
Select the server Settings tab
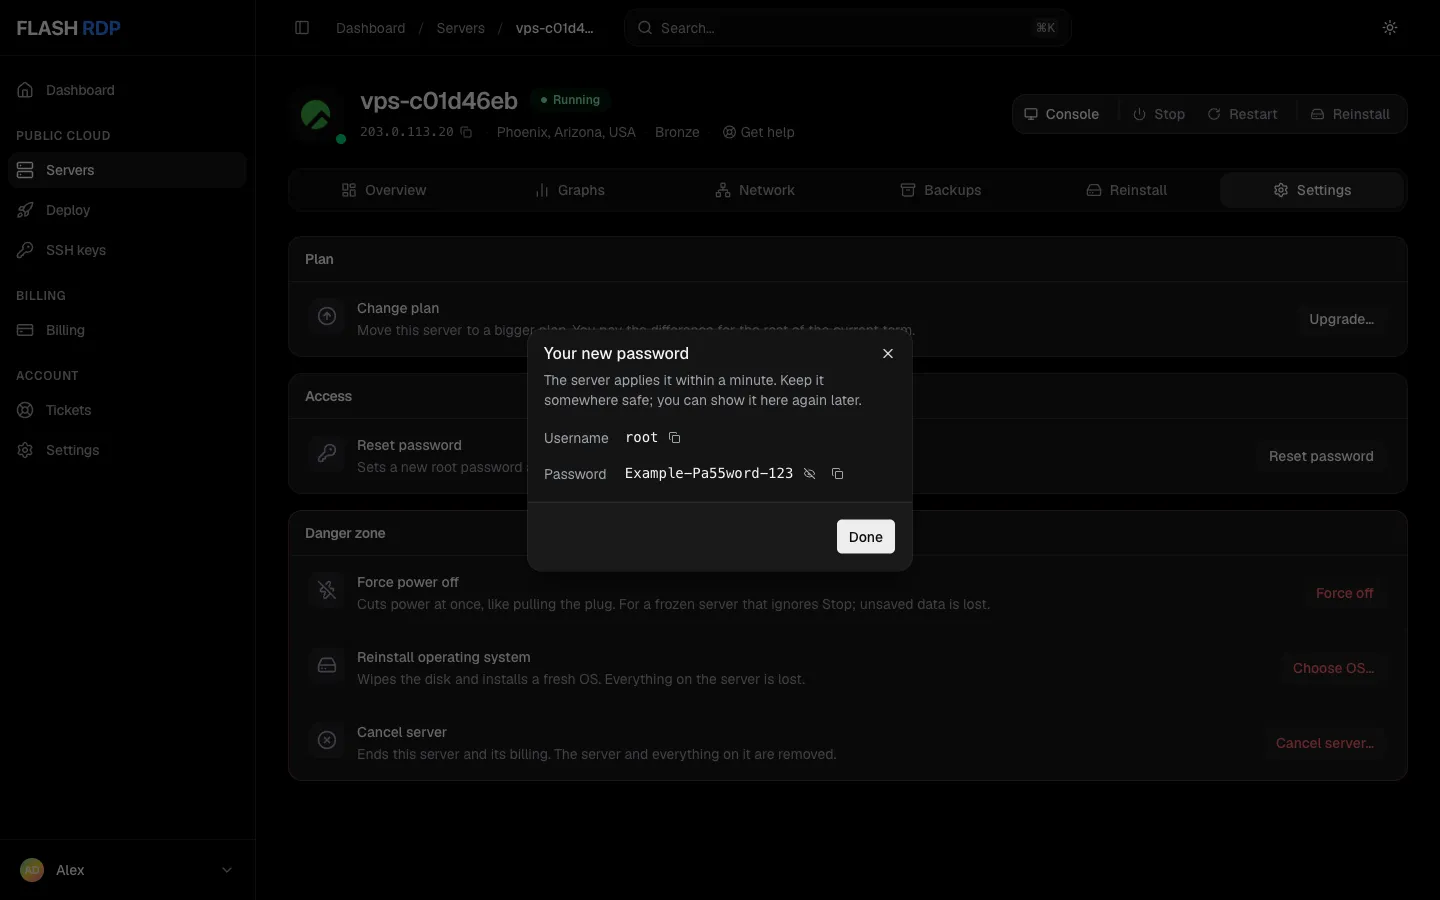click(1312, 190)
